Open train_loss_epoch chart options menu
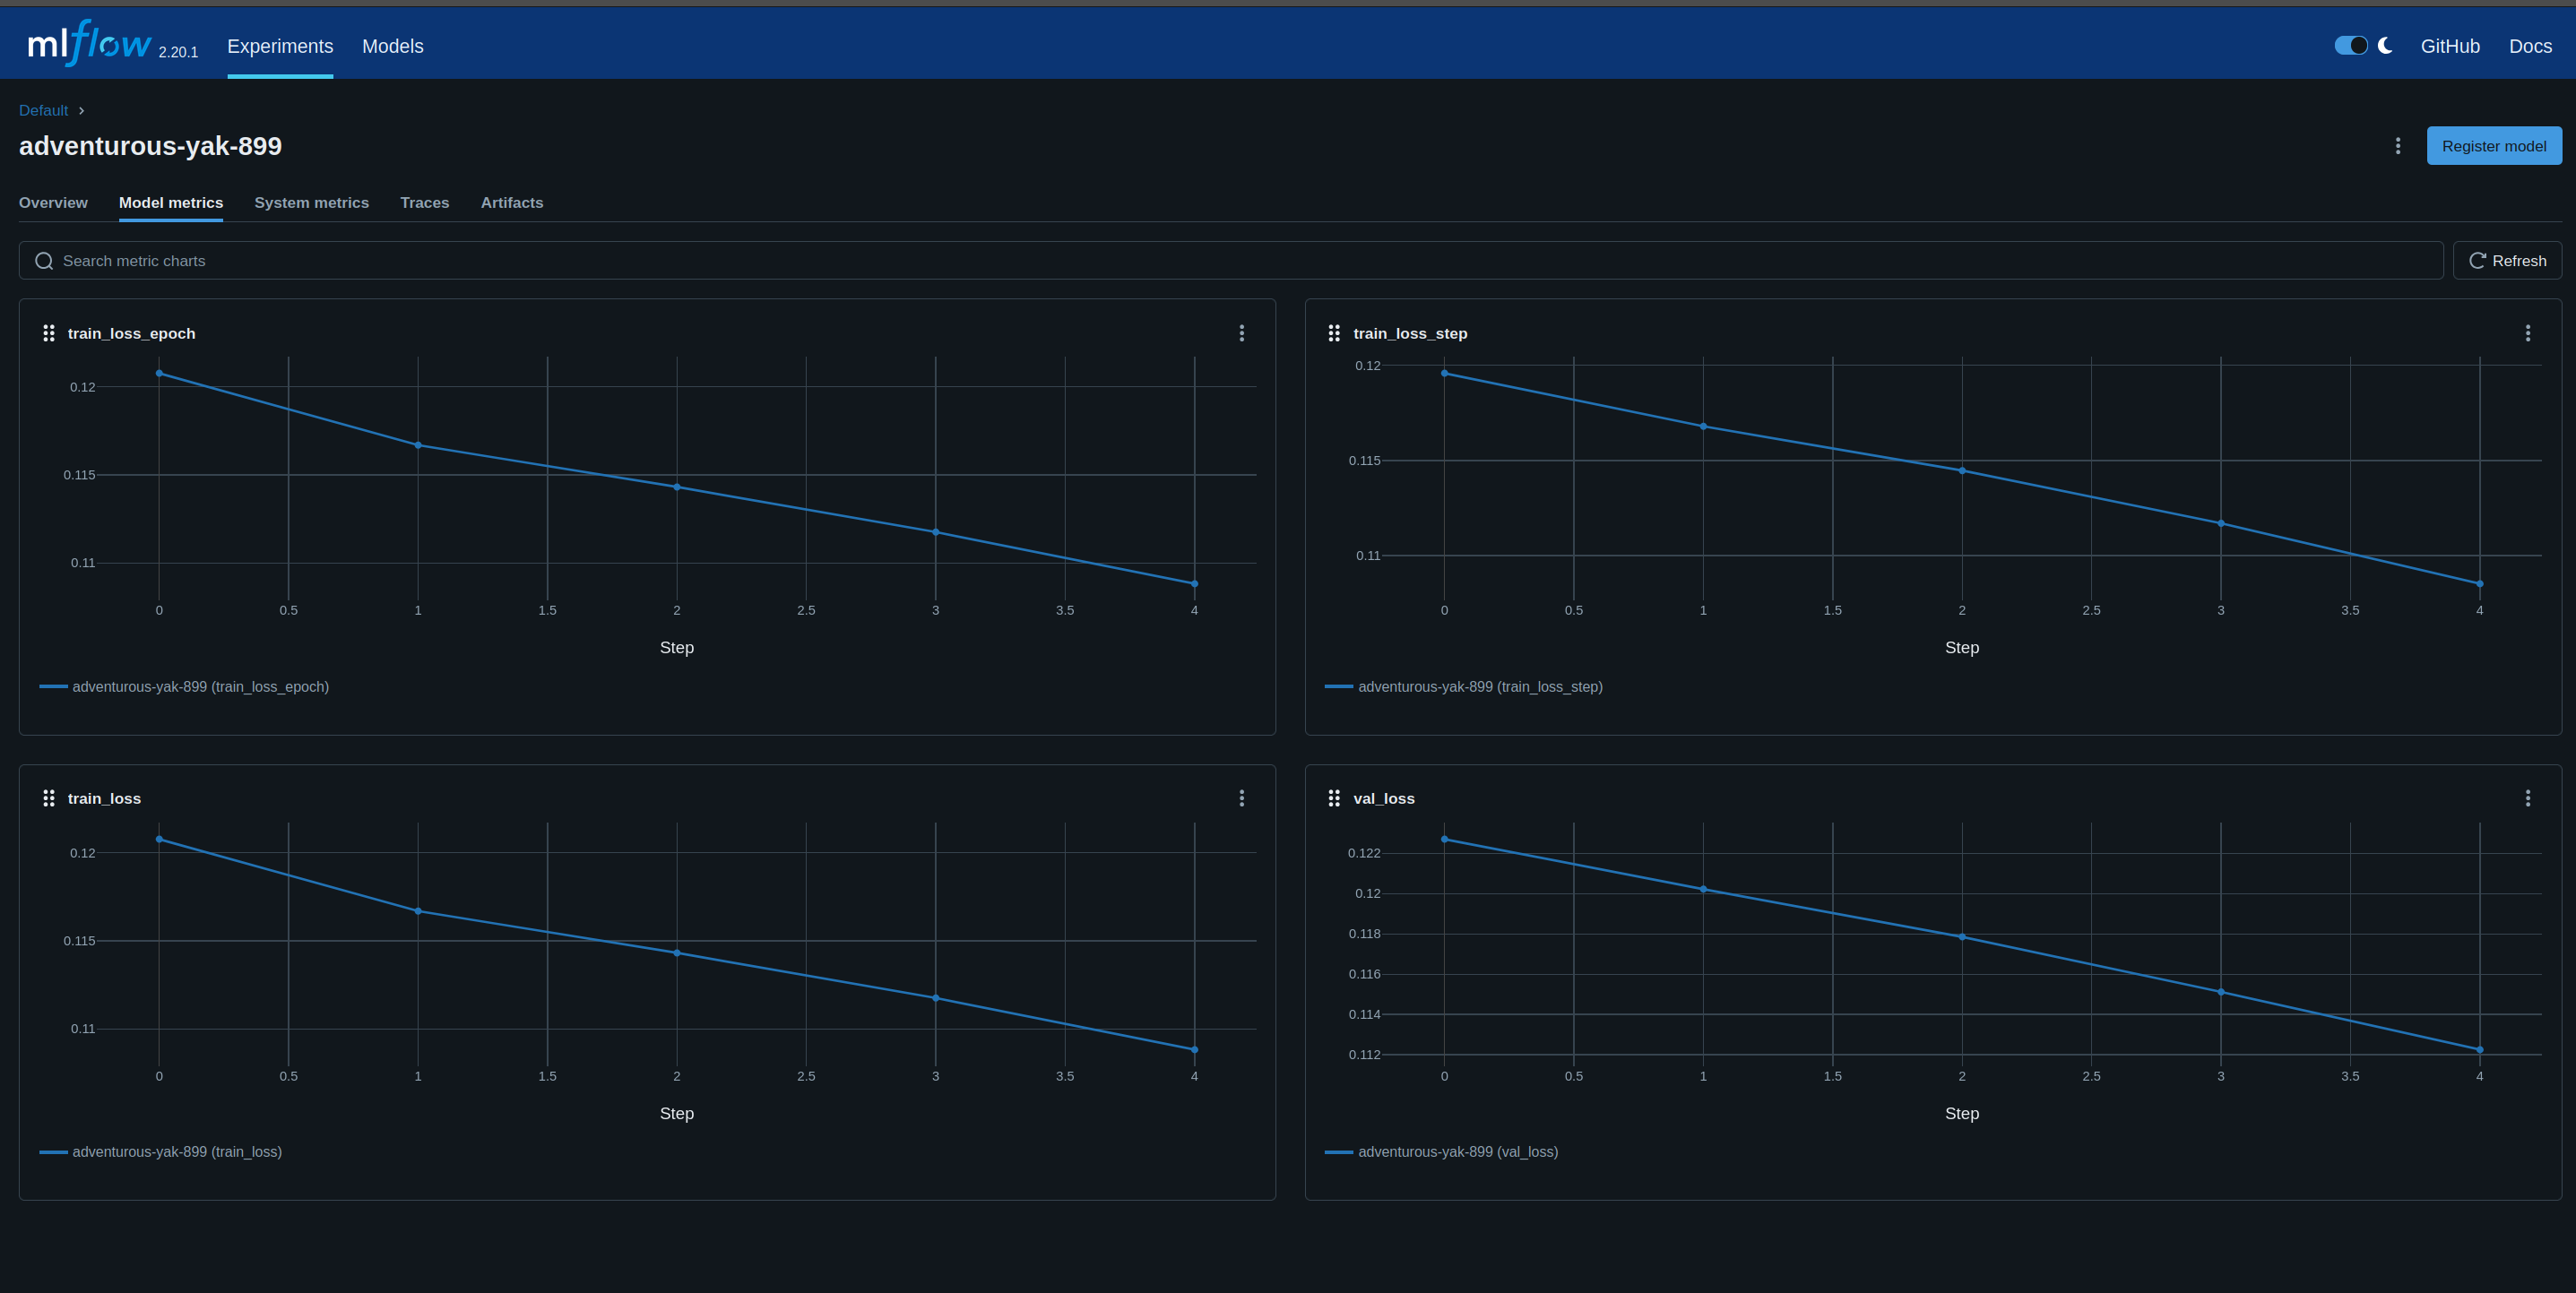The image size is (2576, 1293). click(x=1242, y=333)
